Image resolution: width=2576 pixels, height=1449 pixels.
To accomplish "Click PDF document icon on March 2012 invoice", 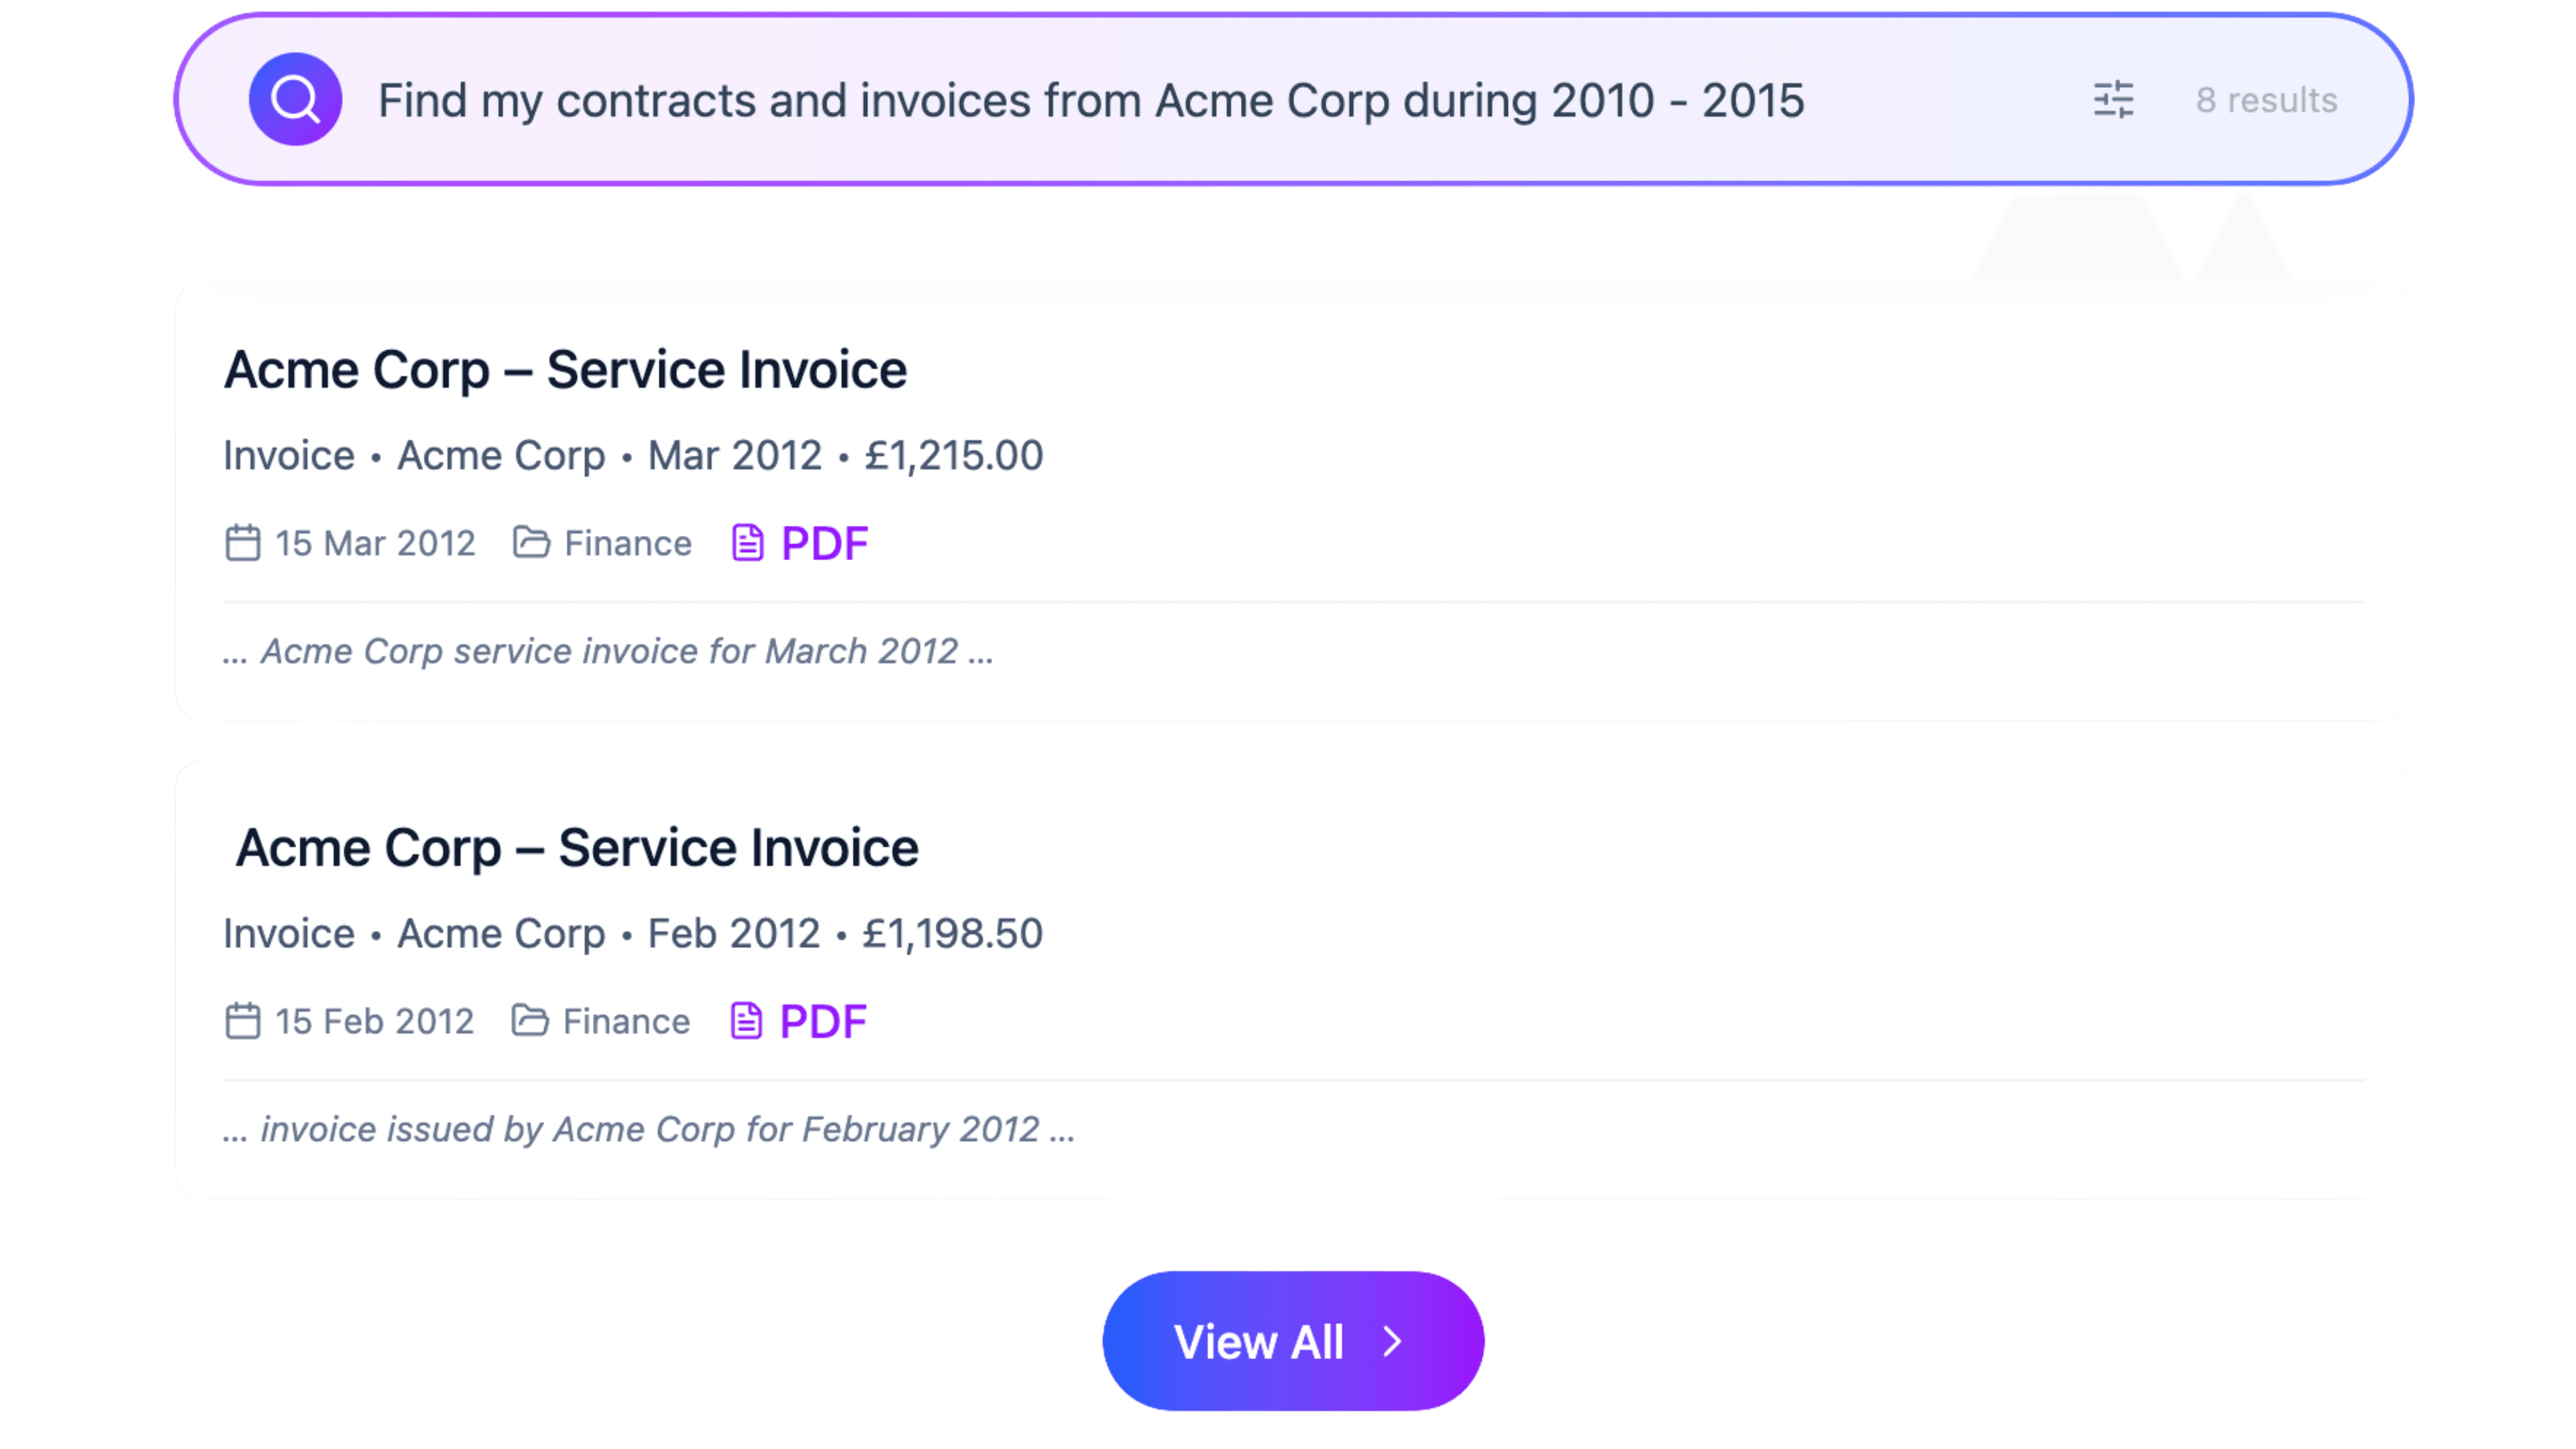I will coord(747,543).
